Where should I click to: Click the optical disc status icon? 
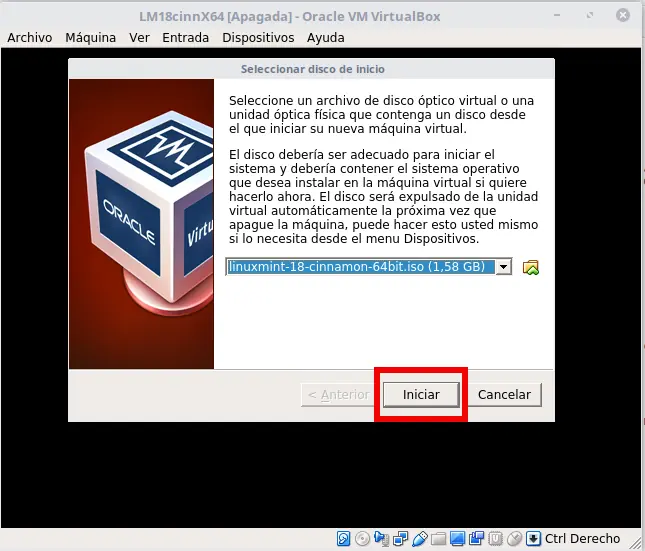tap(362, 538)
